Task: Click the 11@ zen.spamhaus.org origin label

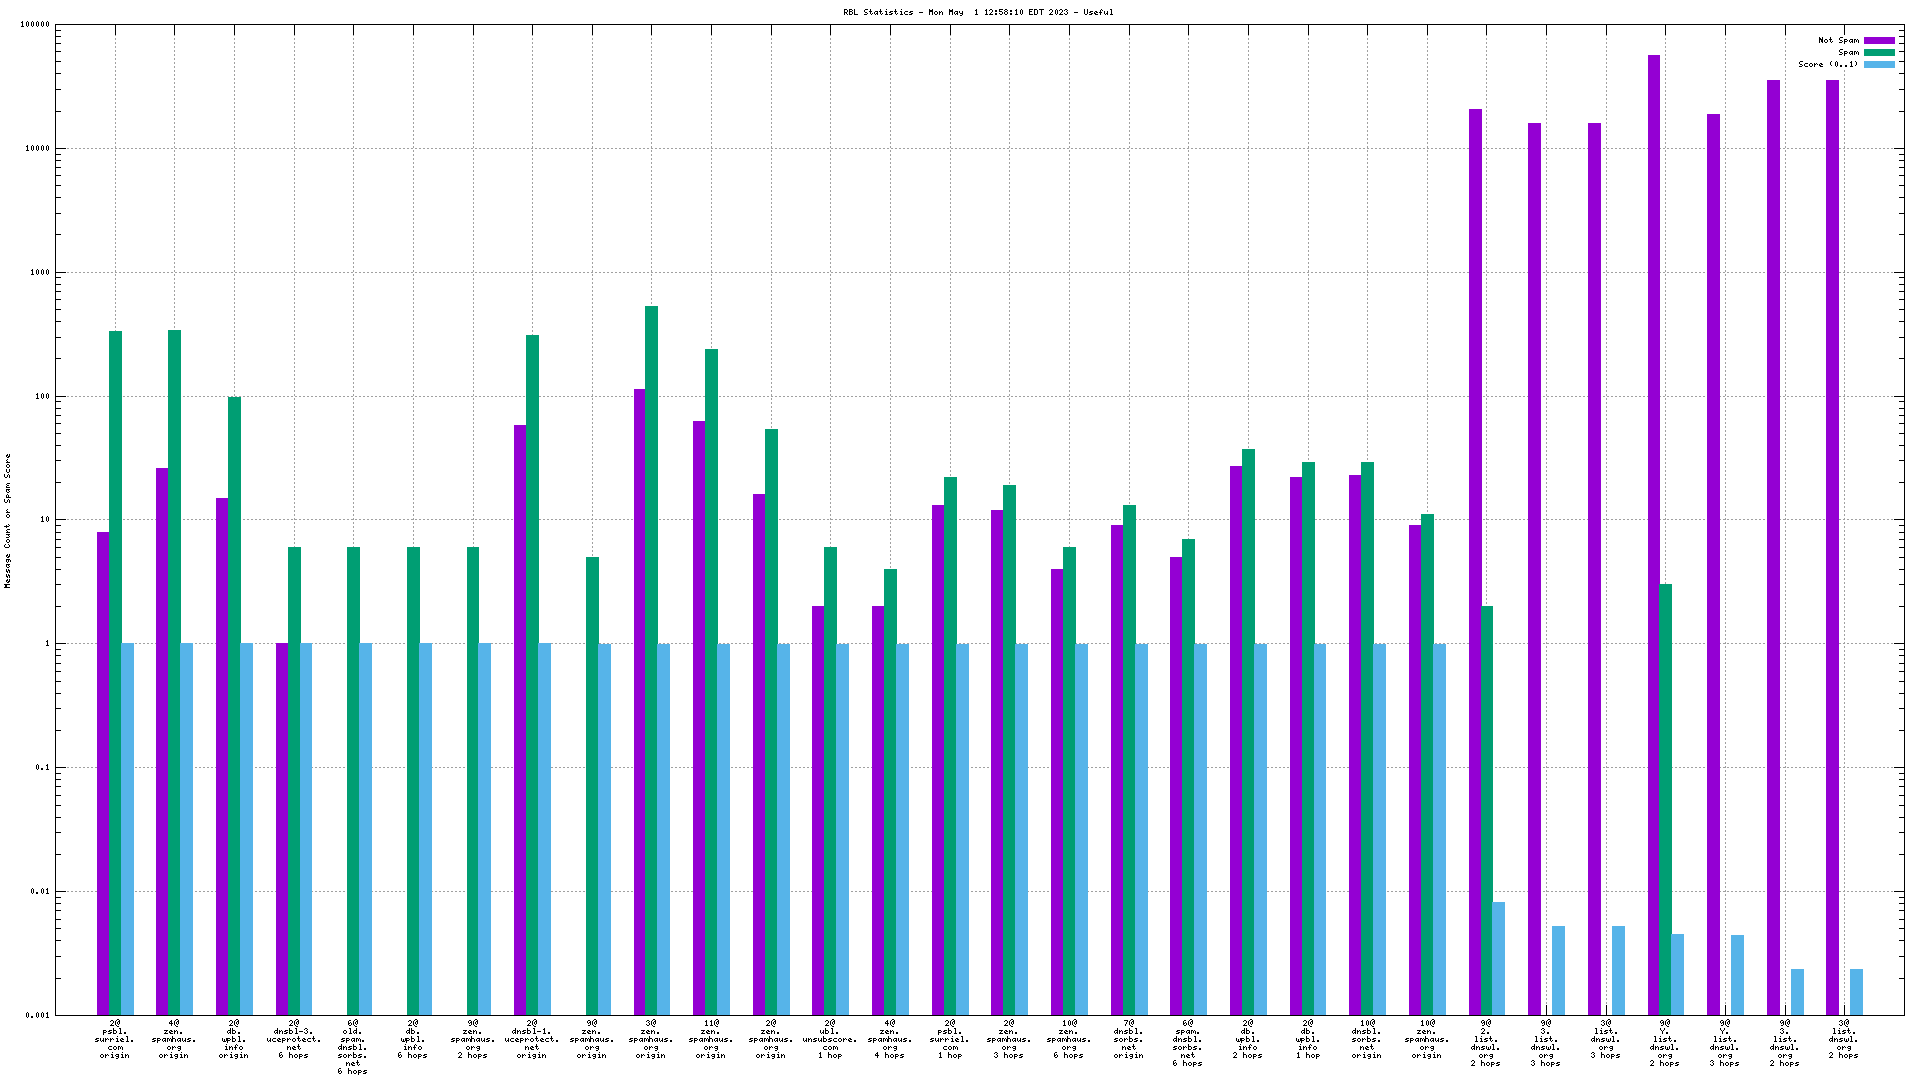Action: (711, 1039)
